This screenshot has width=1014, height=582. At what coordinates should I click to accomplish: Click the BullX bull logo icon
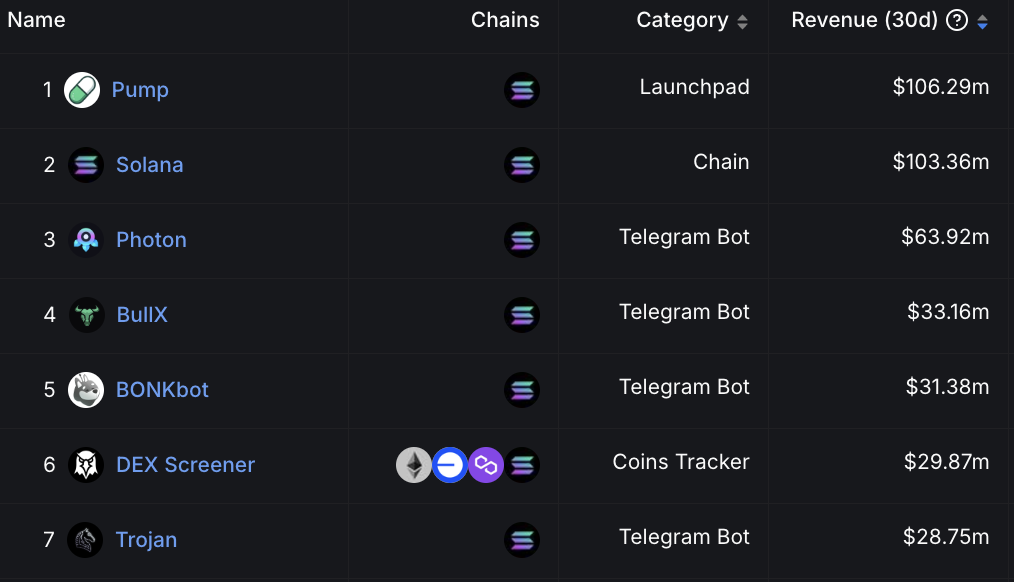[86, 315]
